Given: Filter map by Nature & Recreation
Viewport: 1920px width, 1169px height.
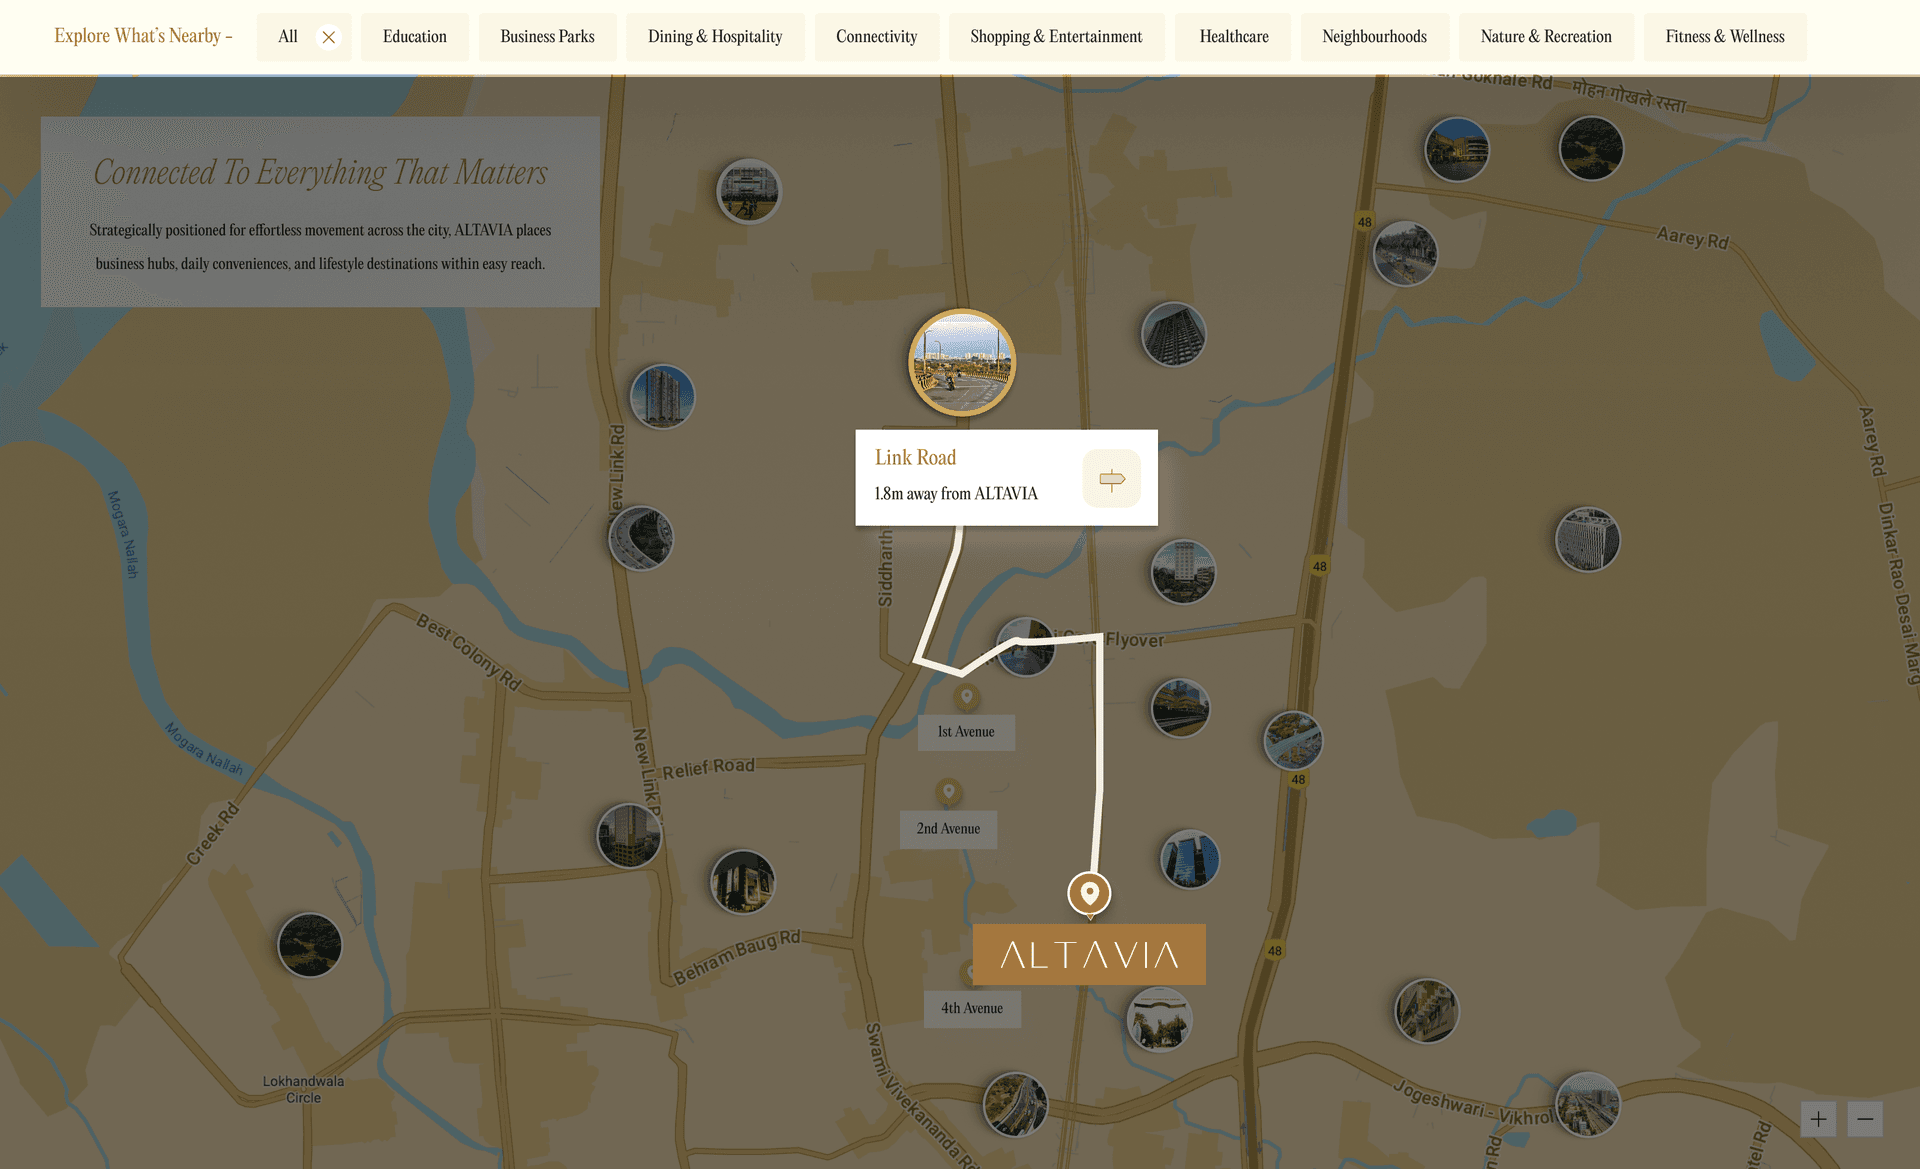Looking at the screenshot, I should 1546,37.
